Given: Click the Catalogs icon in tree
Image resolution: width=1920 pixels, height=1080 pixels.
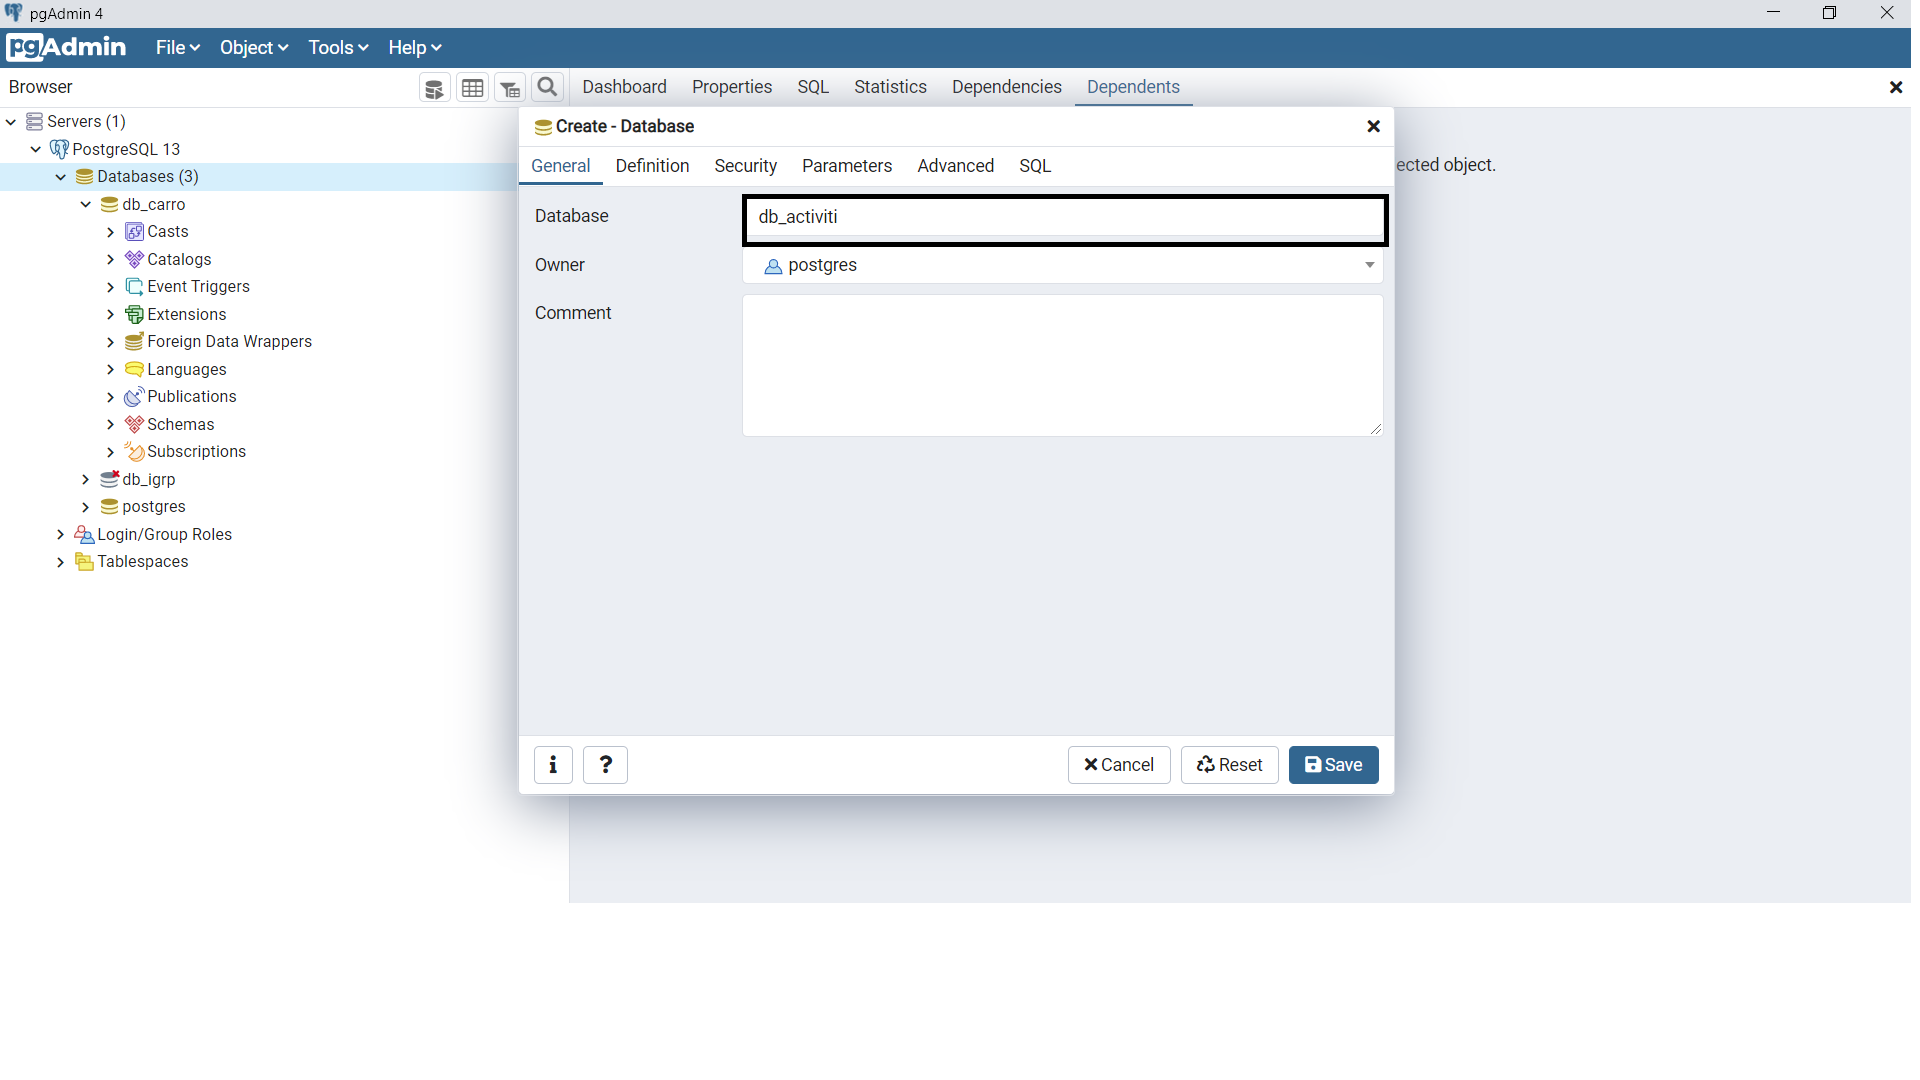Looking at the screenshot, I should (x=135, y=259).
